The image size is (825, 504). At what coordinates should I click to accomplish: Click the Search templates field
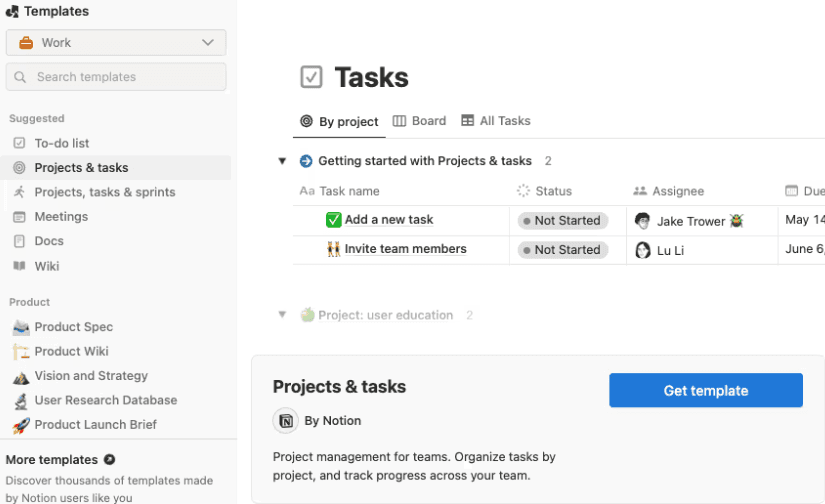tap(116, 77)
